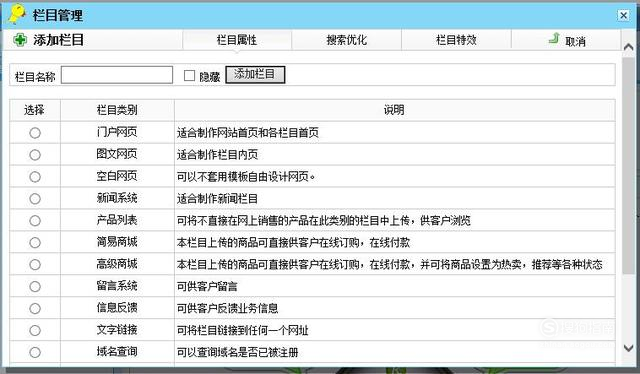The width and height of the screenshot is (640, 374).
Task: Click the 门户网页 category cell
Action: click(x=117, y=132)
